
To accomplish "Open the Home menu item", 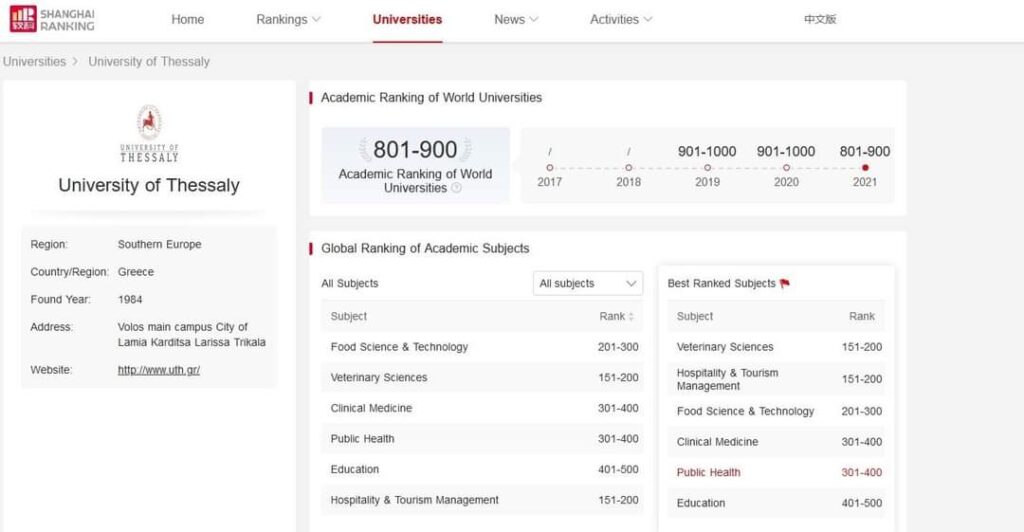I will coord(187,20).
